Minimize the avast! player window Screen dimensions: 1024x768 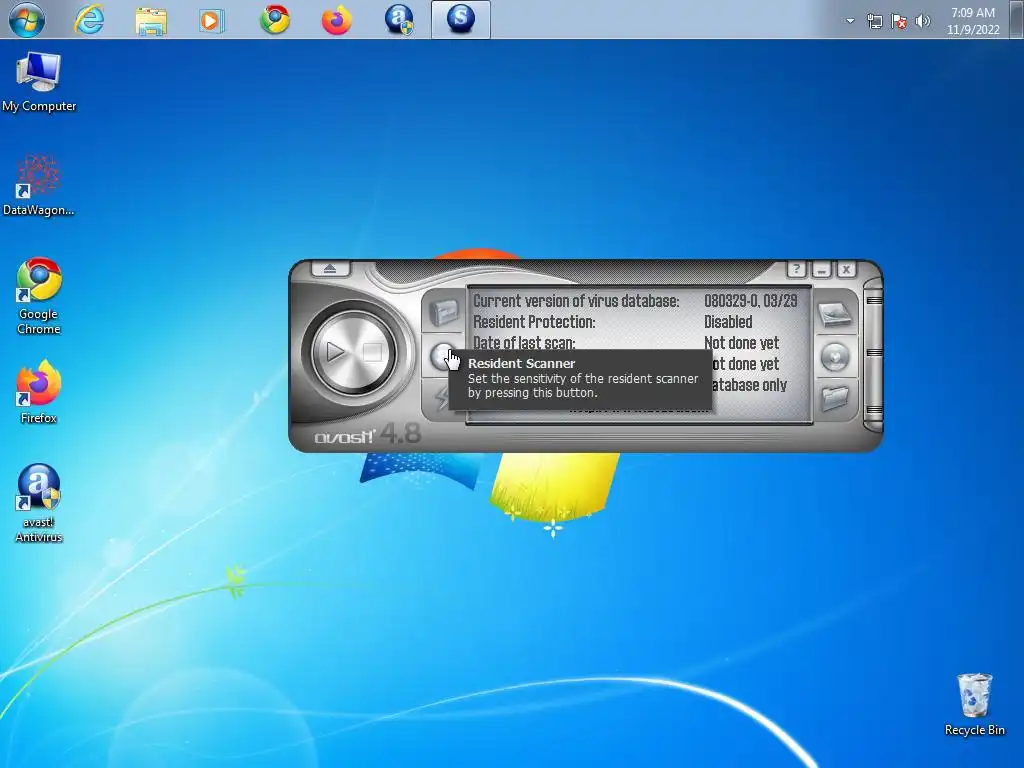(x=822, y=269)
